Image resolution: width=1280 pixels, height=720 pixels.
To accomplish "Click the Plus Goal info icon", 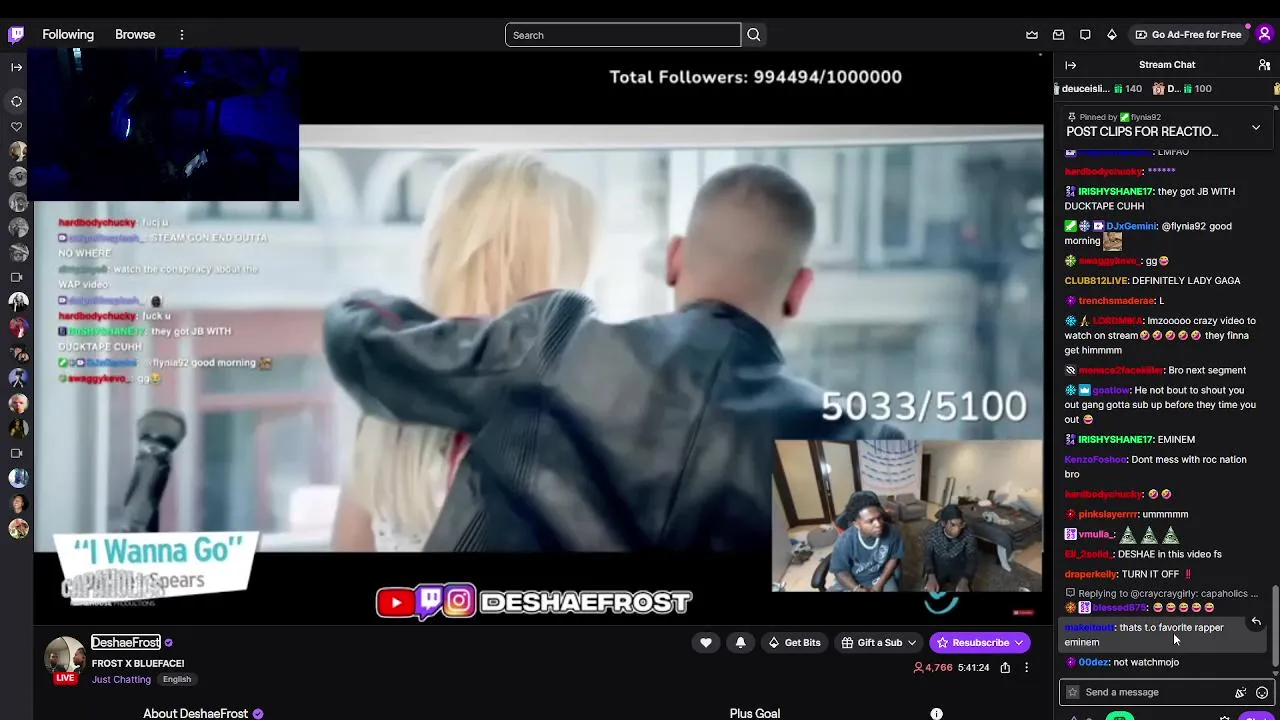I will [x=936, y=714].
